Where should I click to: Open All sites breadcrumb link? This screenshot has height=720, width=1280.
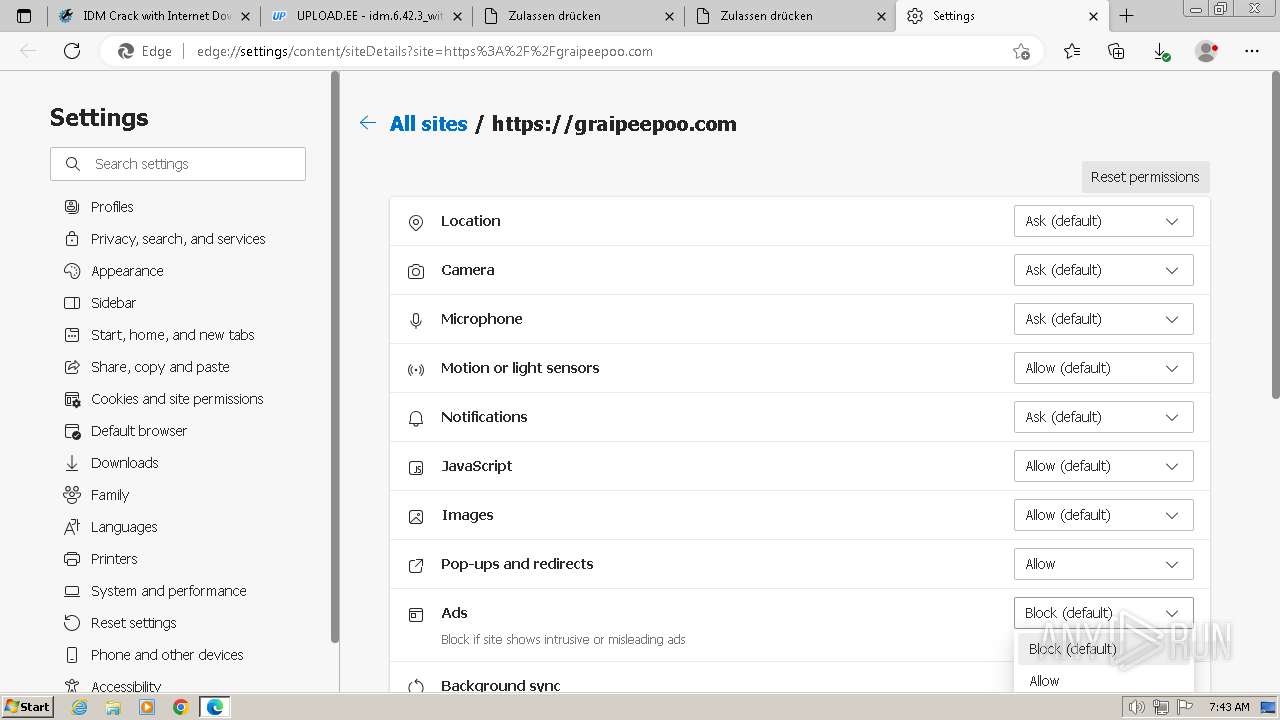point(428,124)
